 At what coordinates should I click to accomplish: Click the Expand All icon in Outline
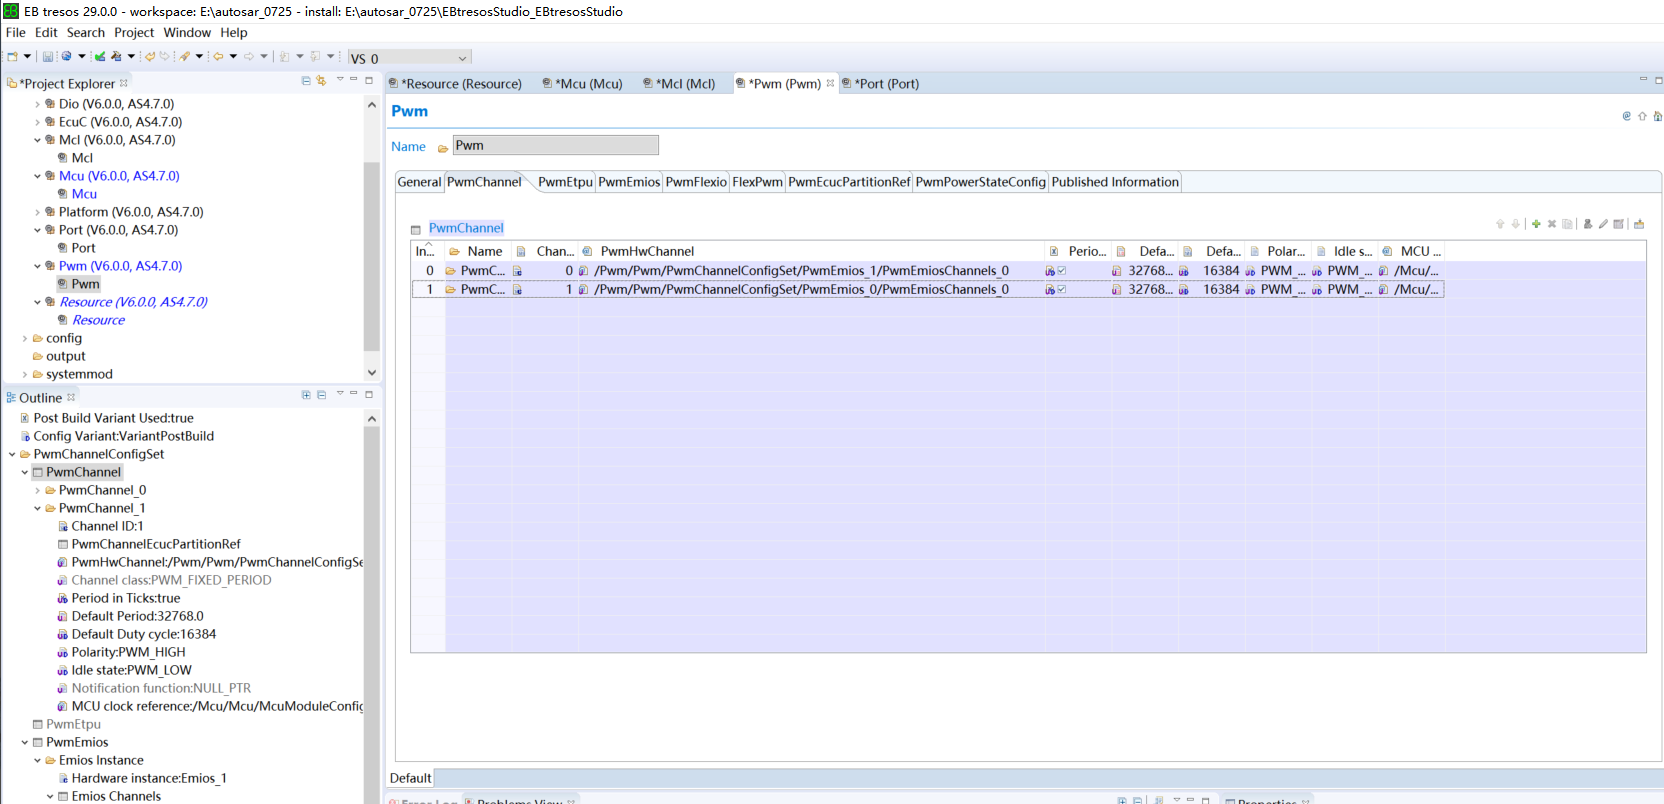click(x=306, y=395)
